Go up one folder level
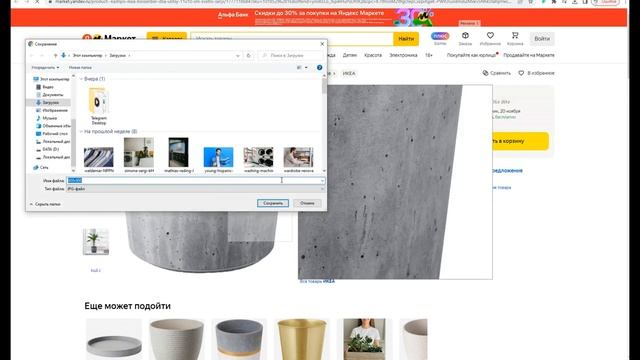The width and height of the screenshot is (640, 360). tap(55, 56)
